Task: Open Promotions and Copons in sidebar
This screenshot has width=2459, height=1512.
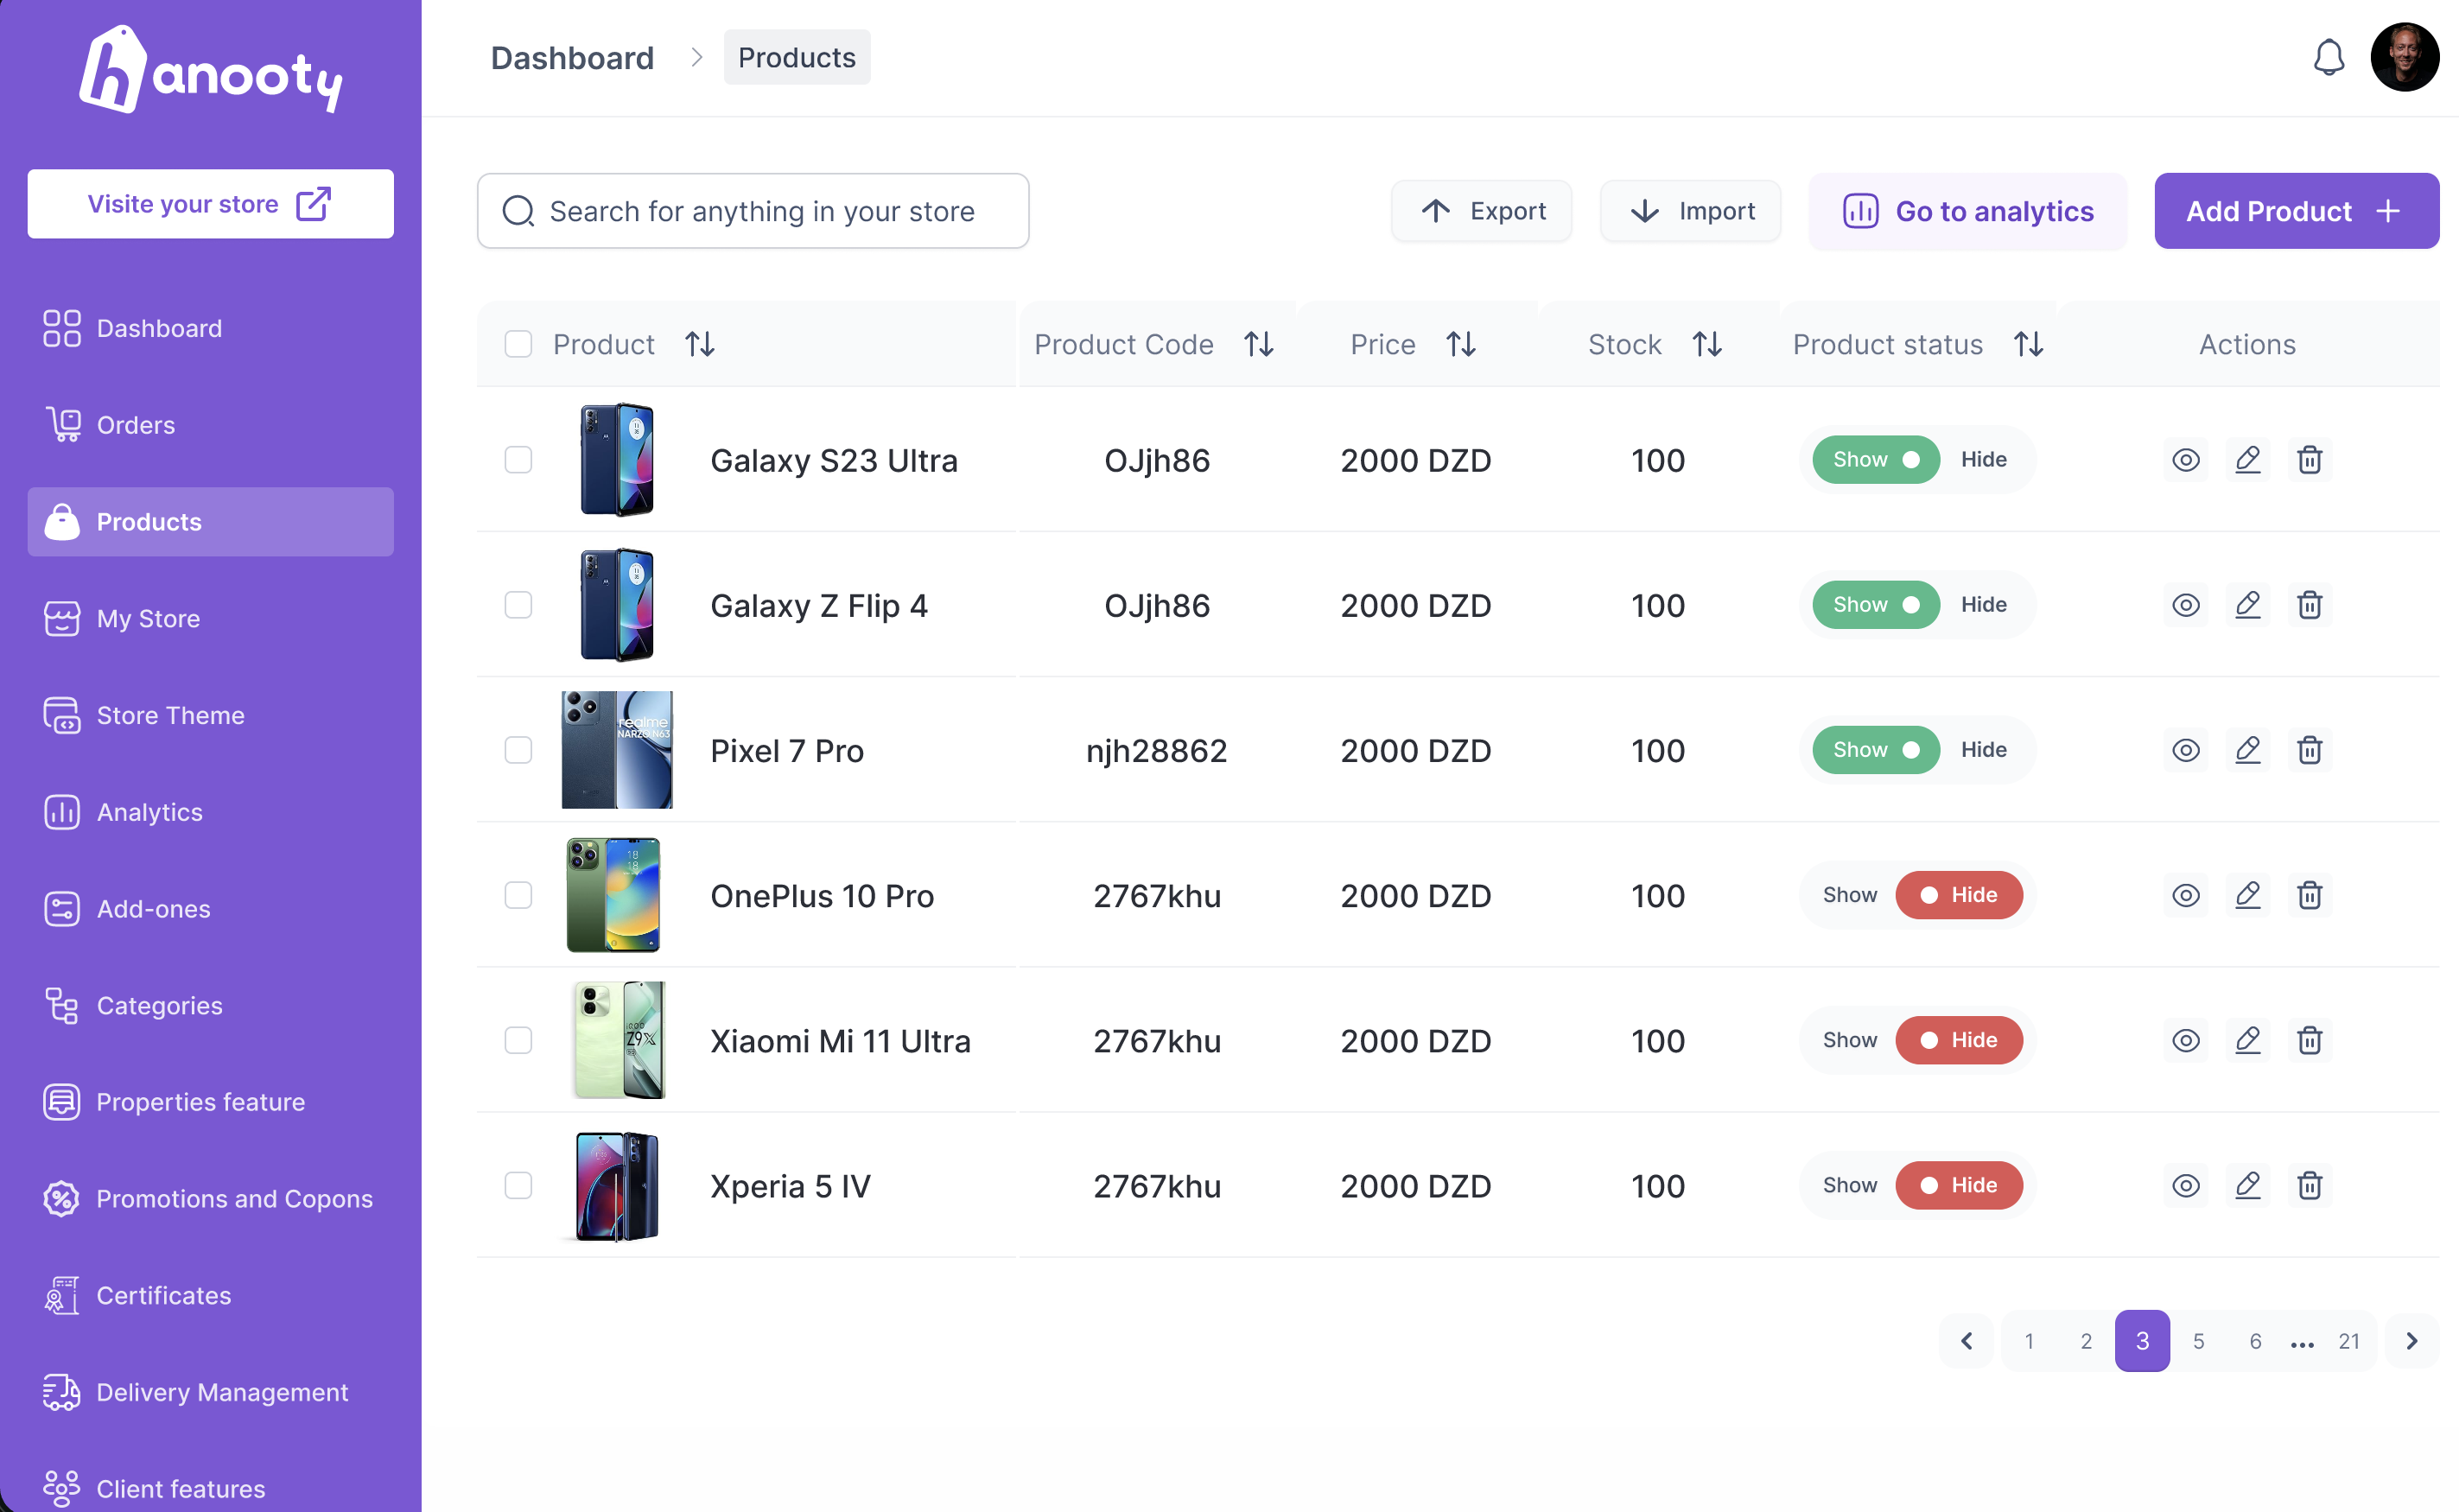Action: (211, 1199)
